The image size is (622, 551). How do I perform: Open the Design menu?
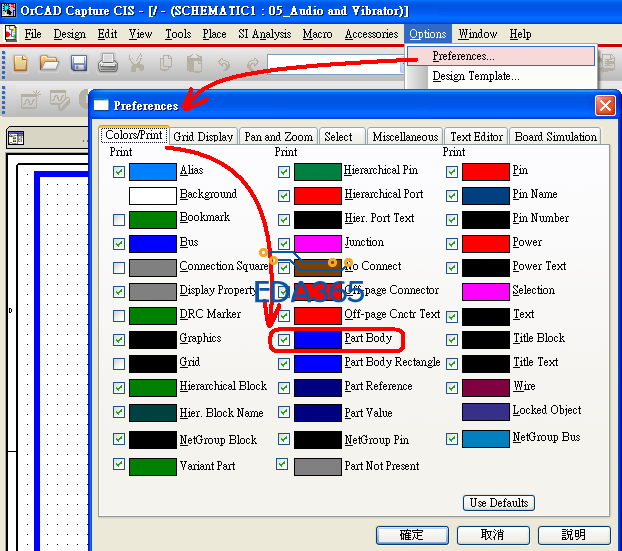(70, 34)
